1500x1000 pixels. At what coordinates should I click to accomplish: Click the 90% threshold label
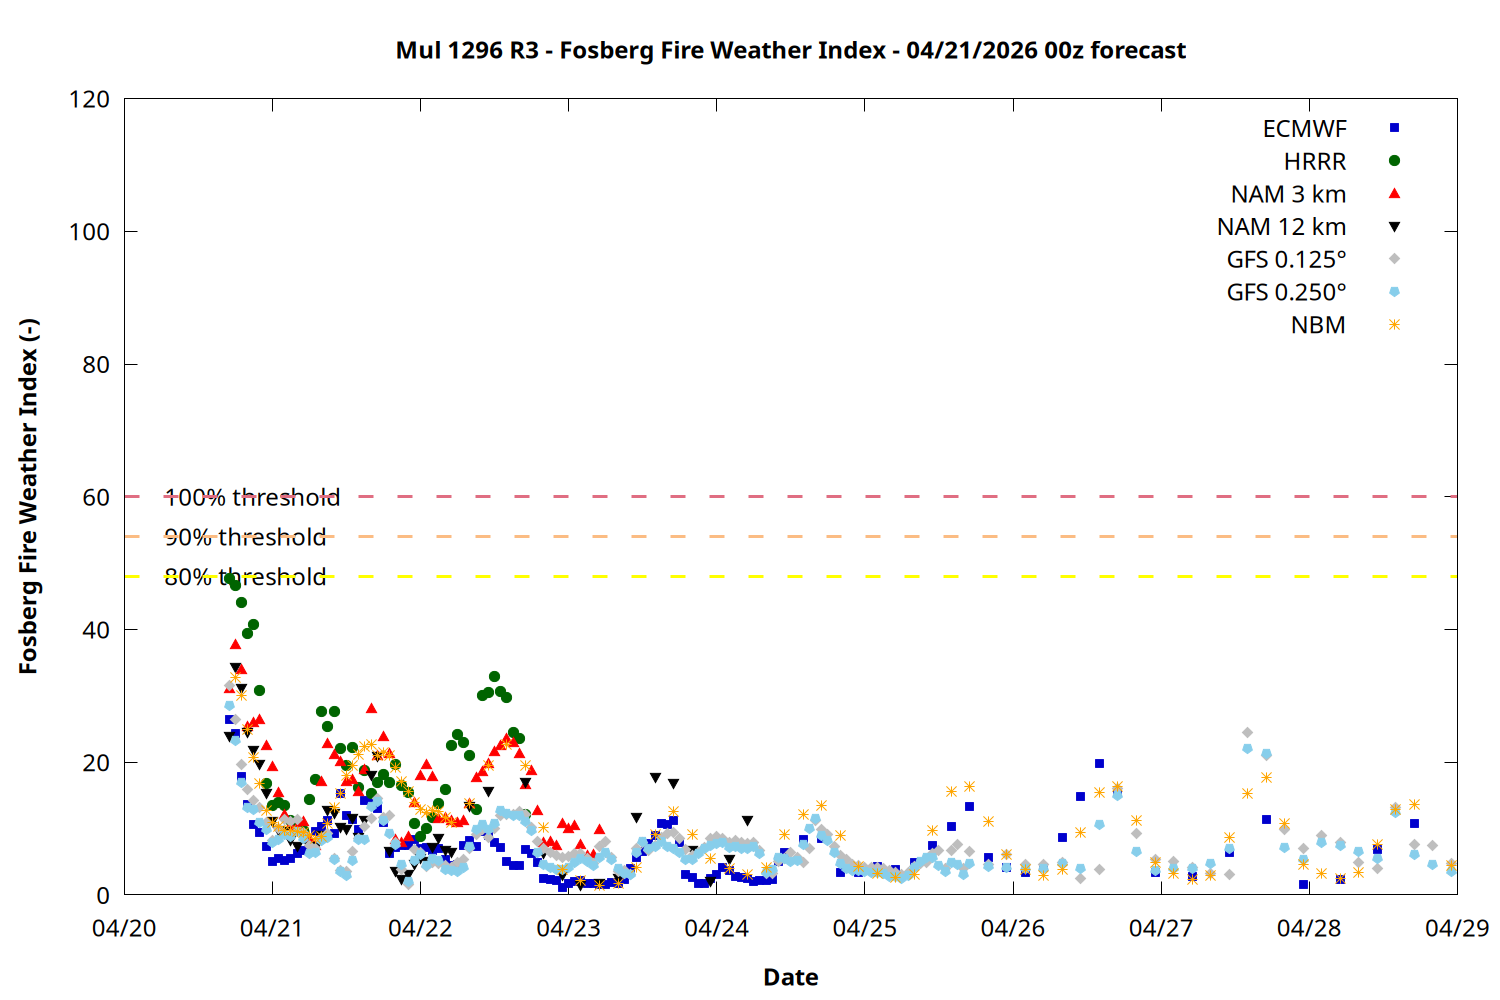click(x=245, y=538)
